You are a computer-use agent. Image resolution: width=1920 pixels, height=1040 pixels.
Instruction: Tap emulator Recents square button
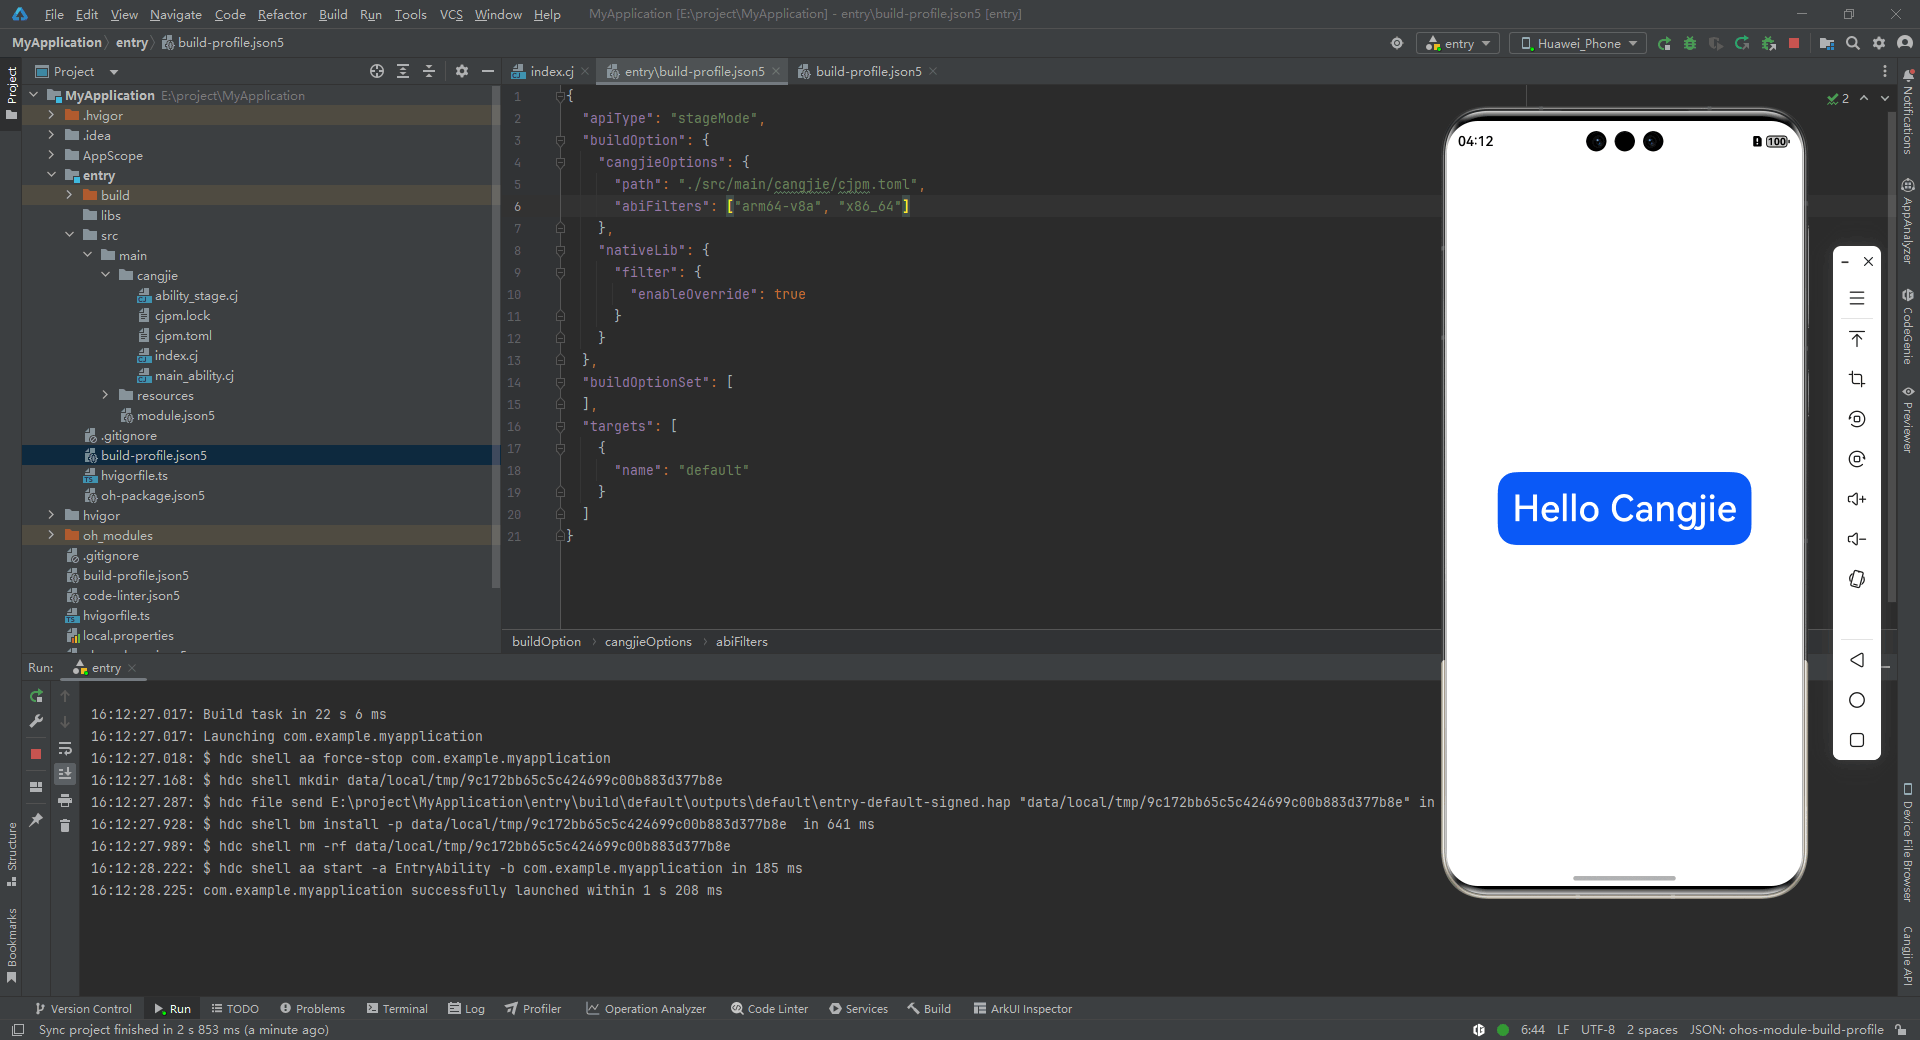tap(1857, 740)
